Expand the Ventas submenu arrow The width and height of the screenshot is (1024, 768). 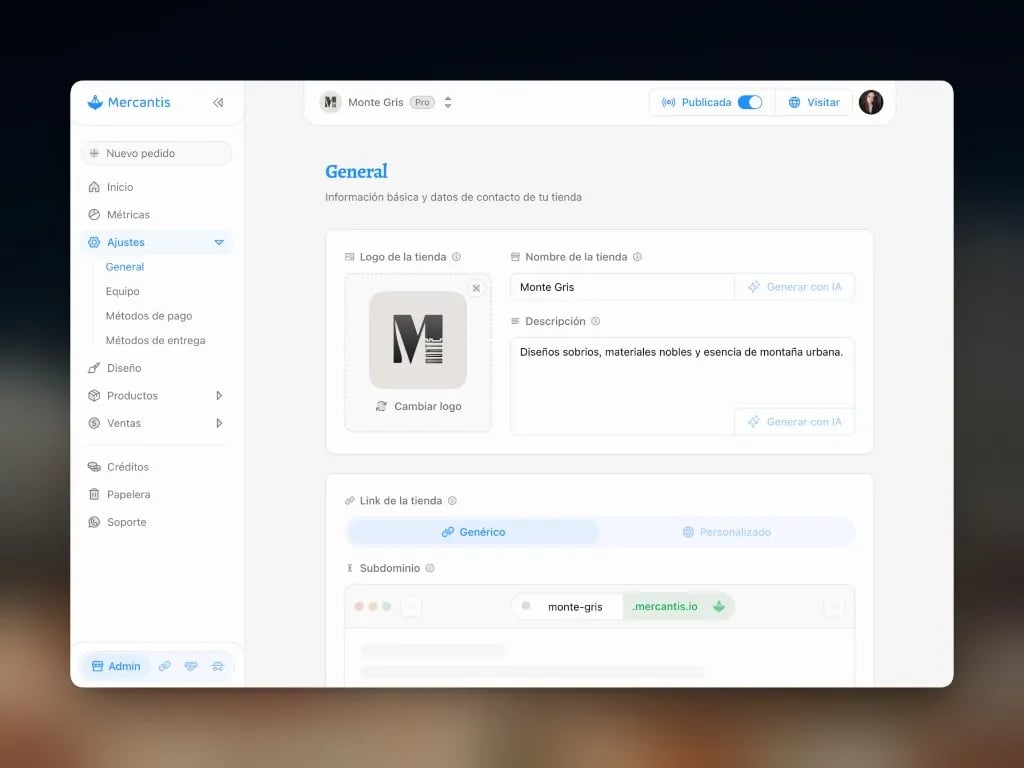point(219,423)
